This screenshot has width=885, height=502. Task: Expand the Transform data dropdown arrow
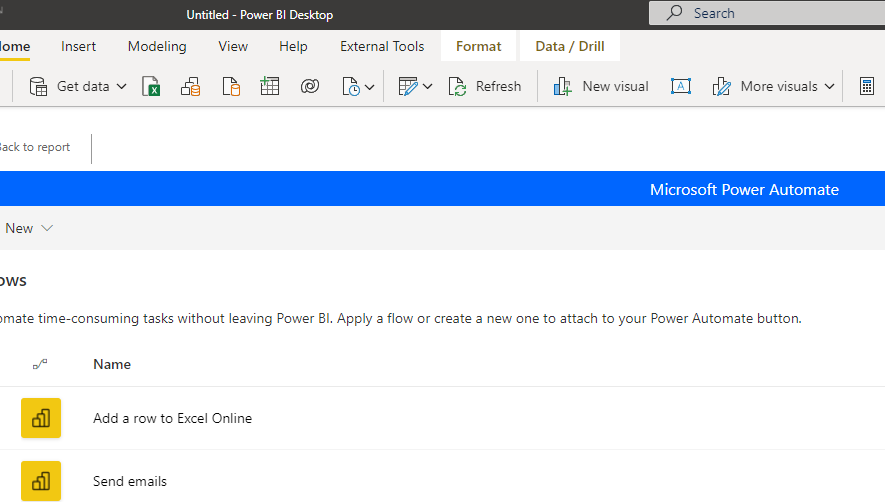427,86
